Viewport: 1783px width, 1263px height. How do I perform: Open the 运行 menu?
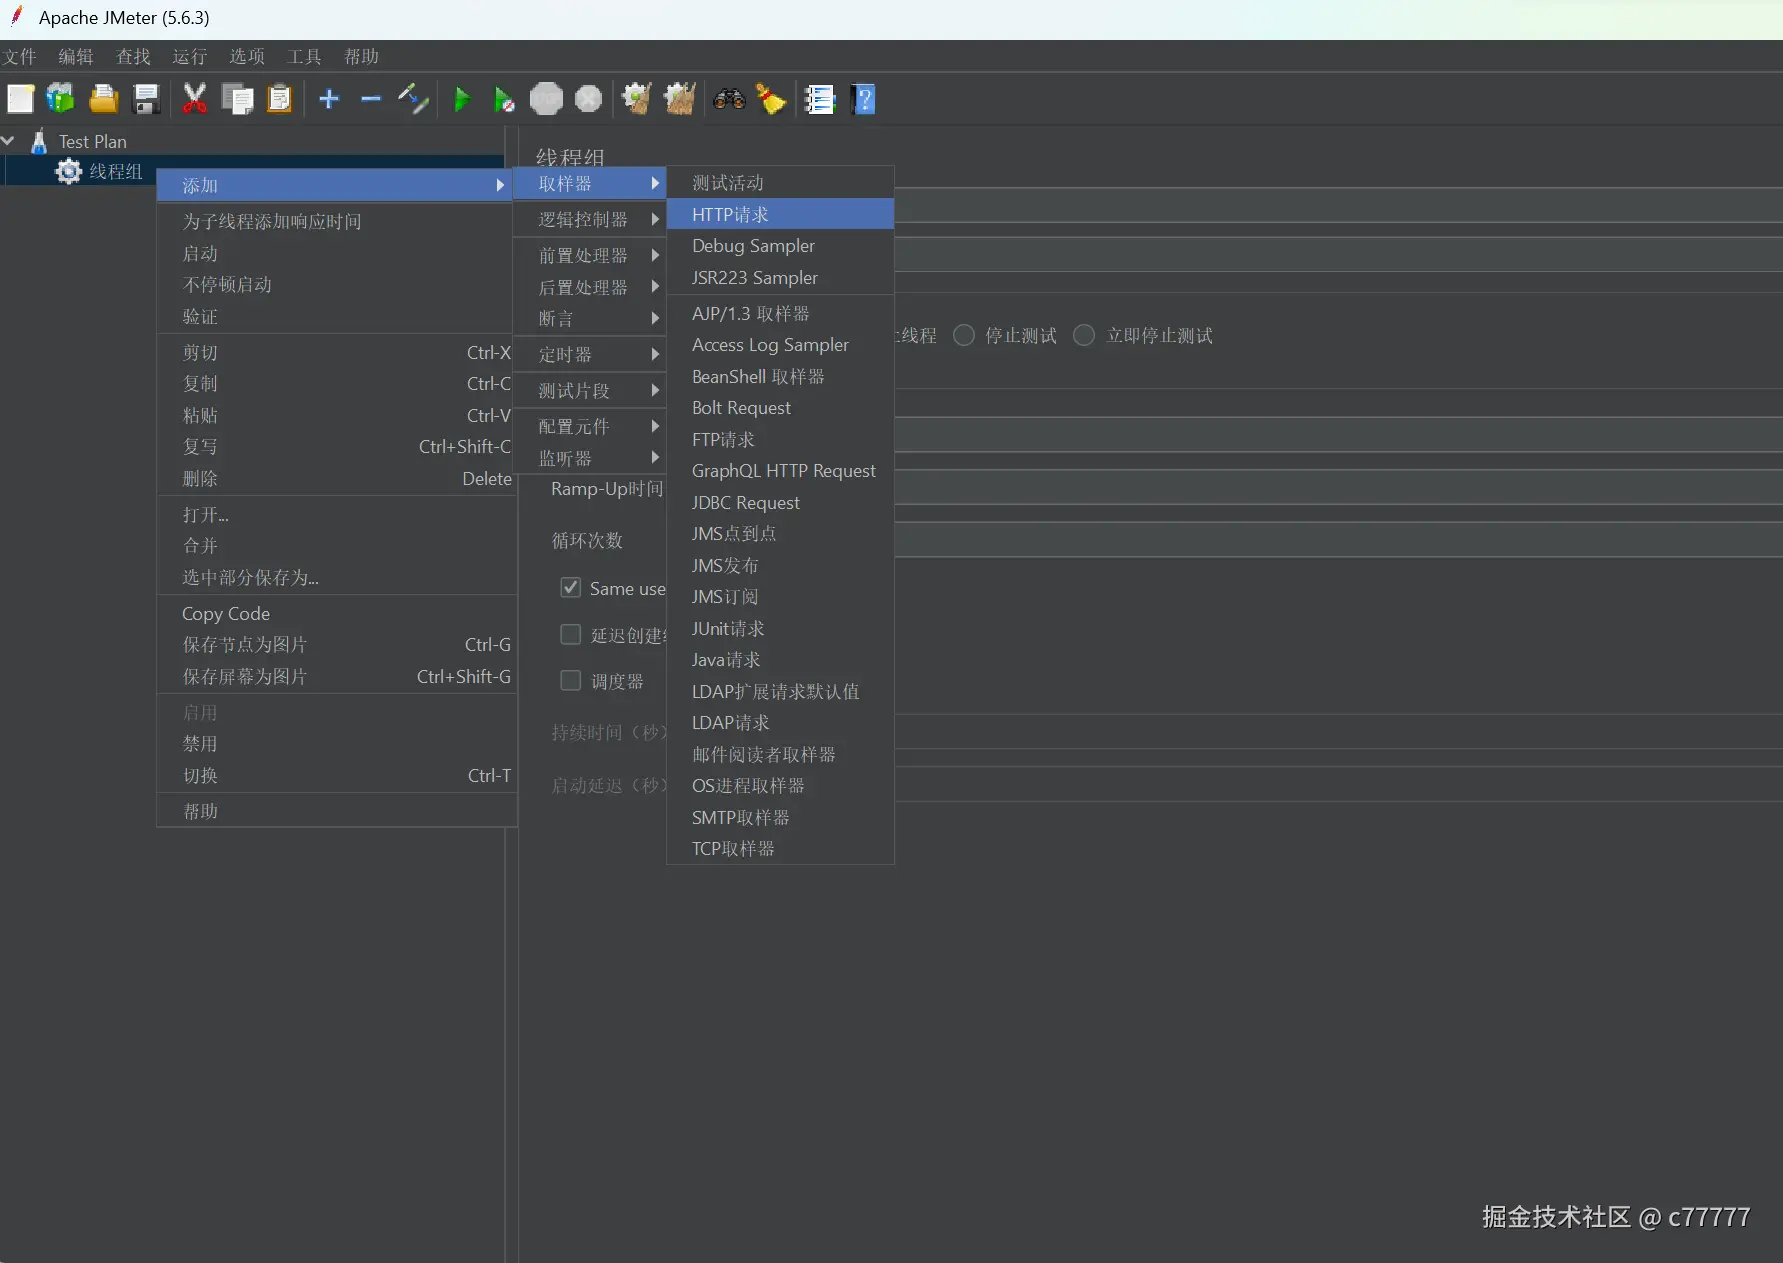click(190, 56)
